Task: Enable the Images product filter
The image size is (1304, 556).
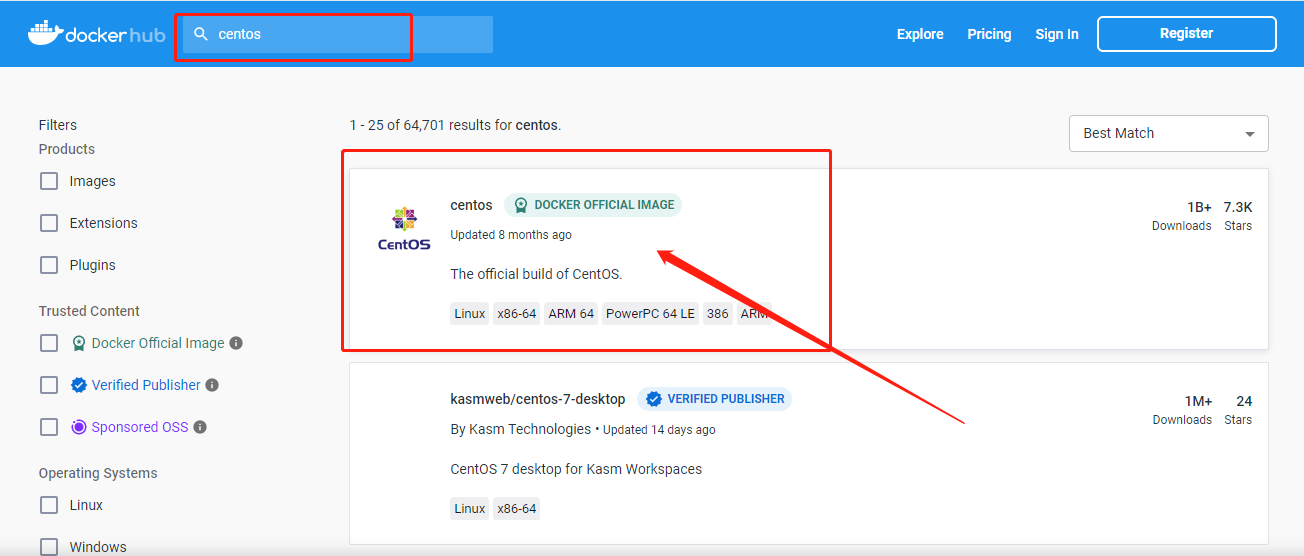Action: click(x=49, y=181)
